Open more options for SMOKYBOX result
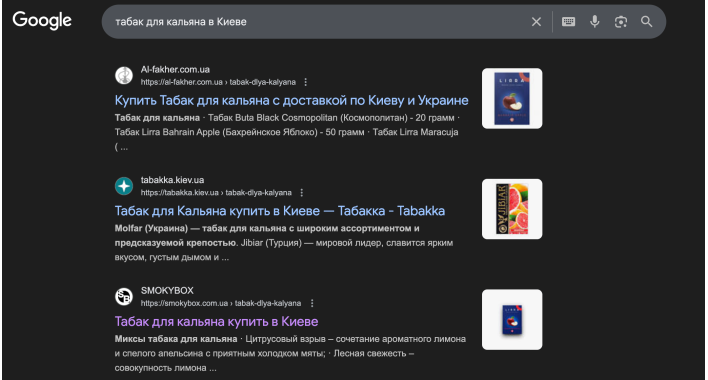The height and width of the screenshot is (380, 708). point(312,303)
